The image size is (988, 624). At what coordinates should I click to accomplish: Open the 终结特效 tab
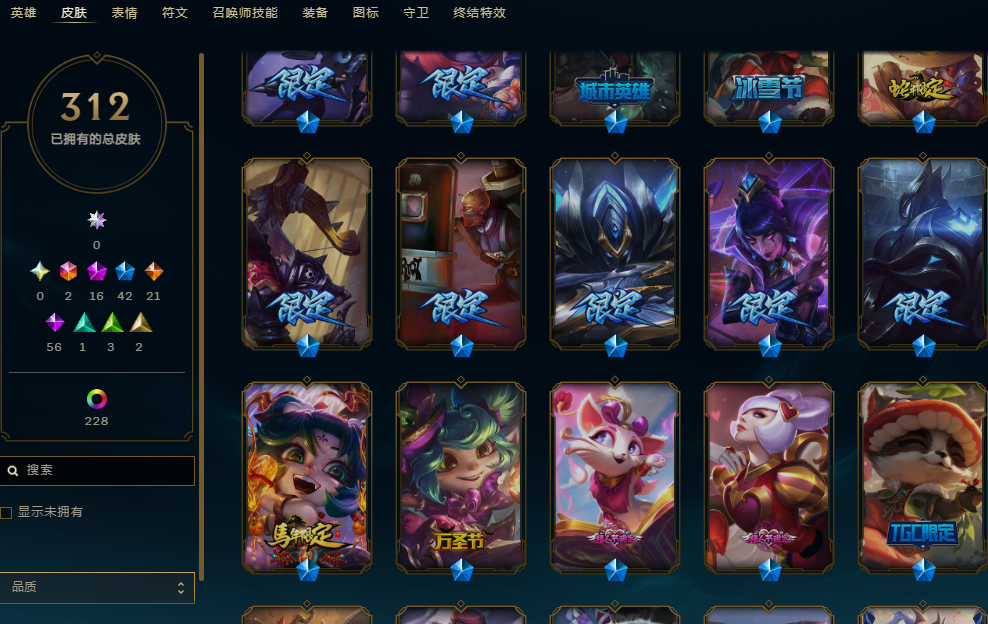coord(480,13)
